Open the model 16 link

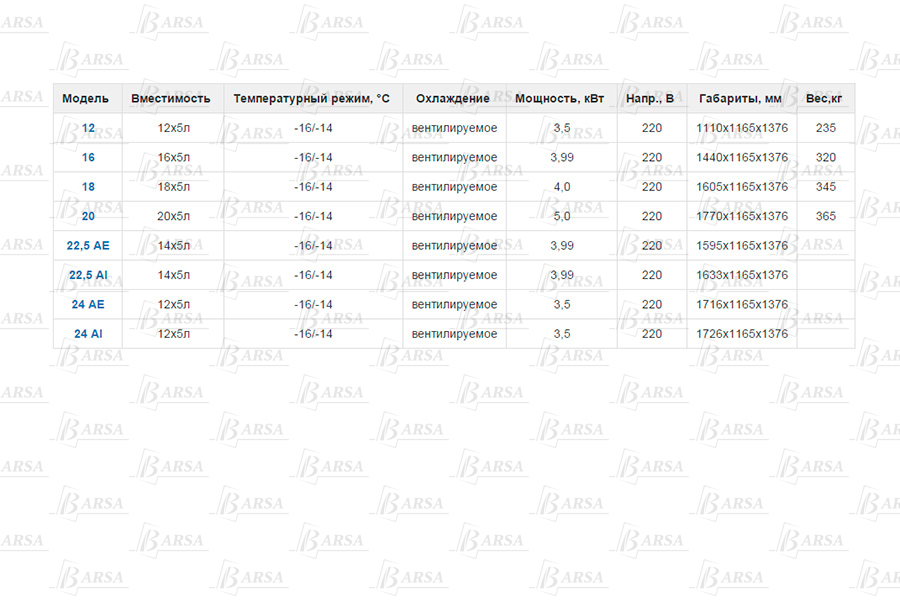(88, 158)
